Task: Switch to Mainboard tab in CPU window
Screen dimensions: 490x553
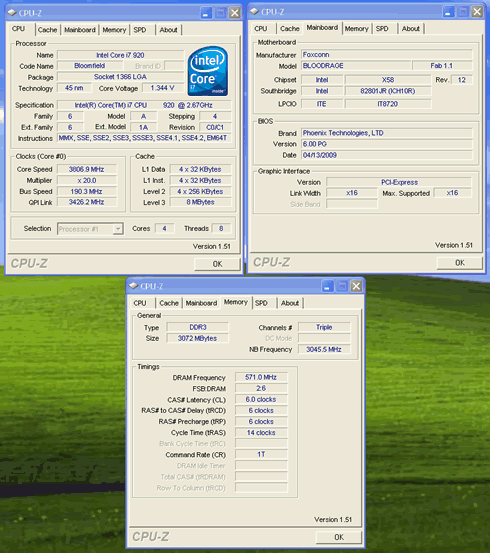Action: pyautogui.click(x=80, y=30)
